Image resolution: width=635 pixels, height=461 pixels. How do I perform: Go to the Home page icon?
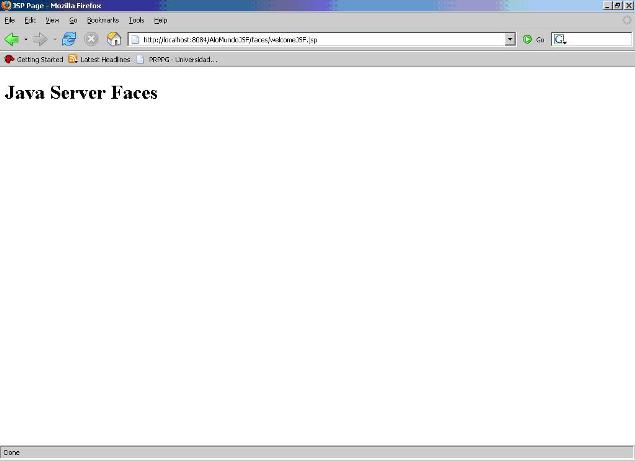[114, 39]
